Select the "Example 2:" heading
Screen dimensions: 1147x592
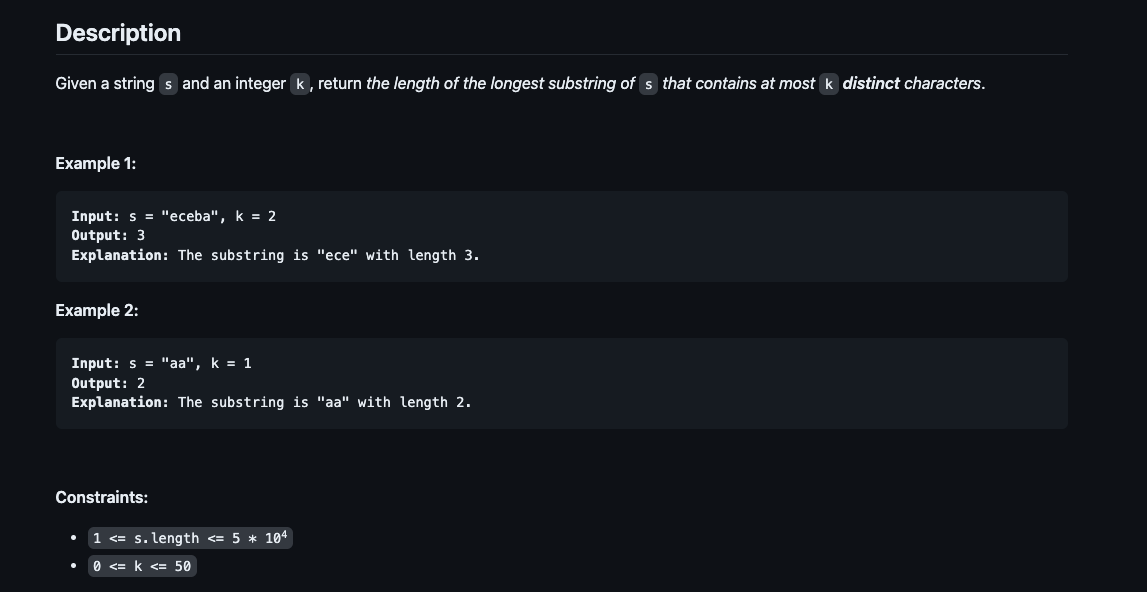(x=97, y=310)
